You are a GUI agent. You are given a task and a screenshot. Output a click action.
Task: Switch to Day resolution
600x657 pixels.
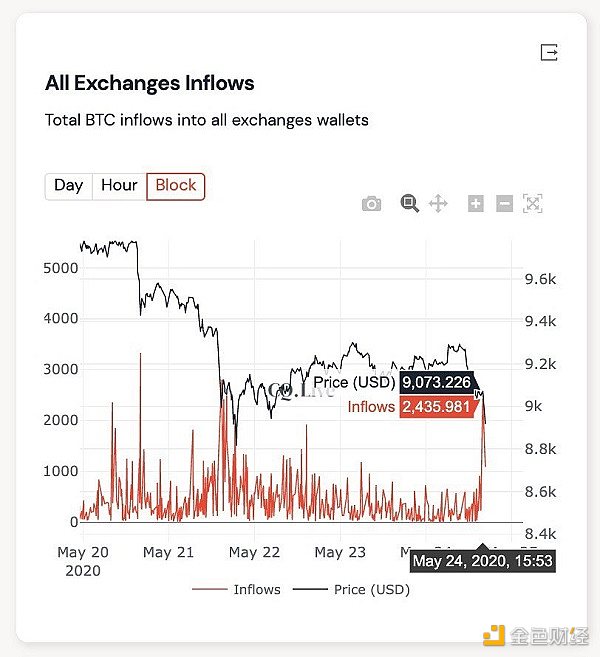pos(68,186)
